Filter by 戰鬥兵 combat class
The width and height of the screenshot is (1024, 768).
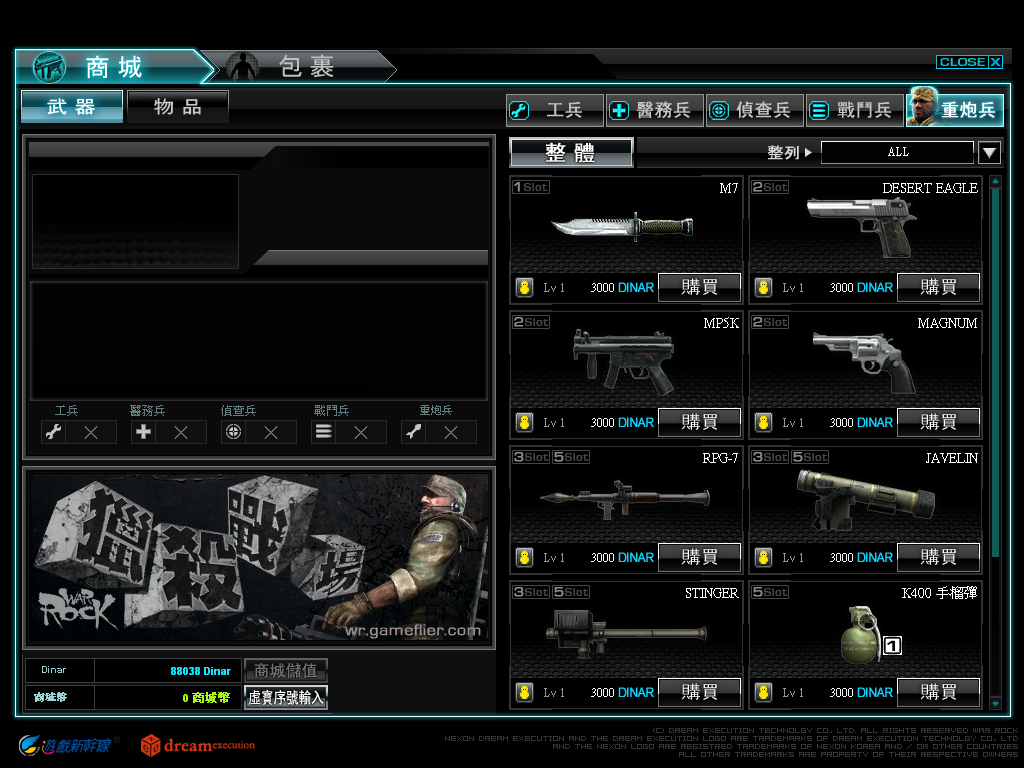point(854,110)
